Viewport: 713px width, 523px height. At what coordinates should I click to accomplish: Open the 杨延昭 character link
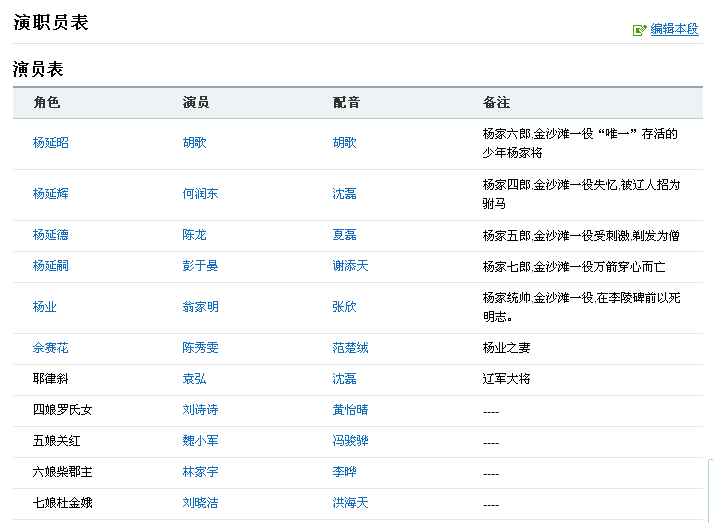(51, 143)
